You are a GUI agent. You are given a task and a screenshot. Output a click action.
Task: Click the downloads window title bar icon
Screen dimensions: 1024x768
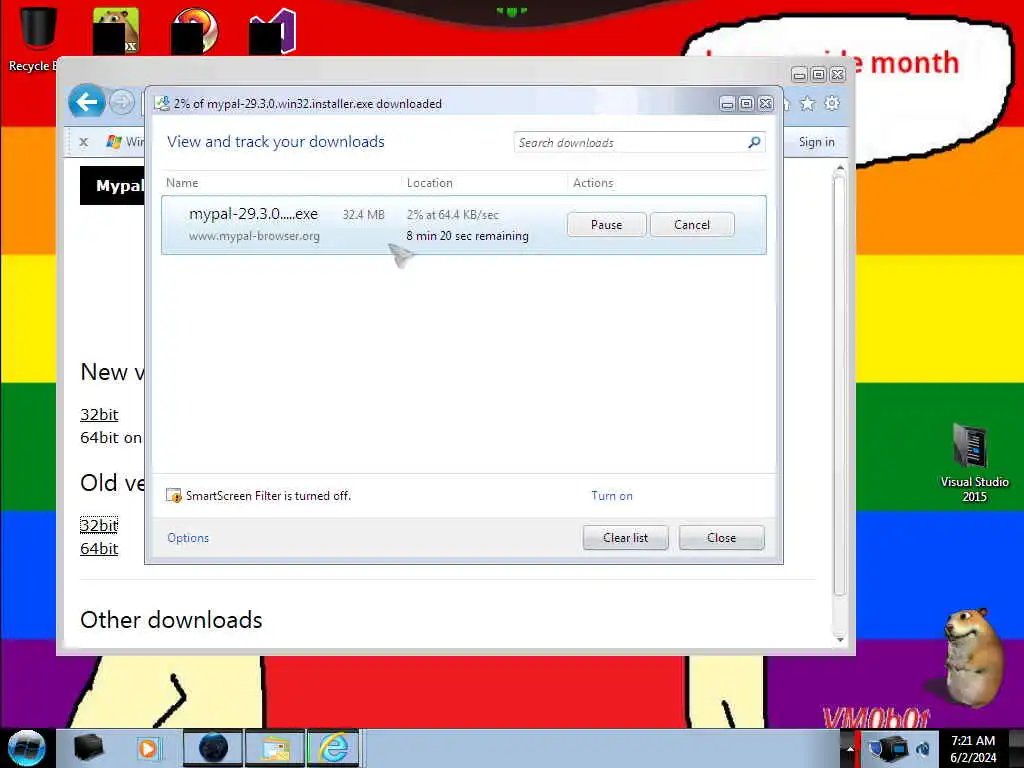[x=162, y=103]
